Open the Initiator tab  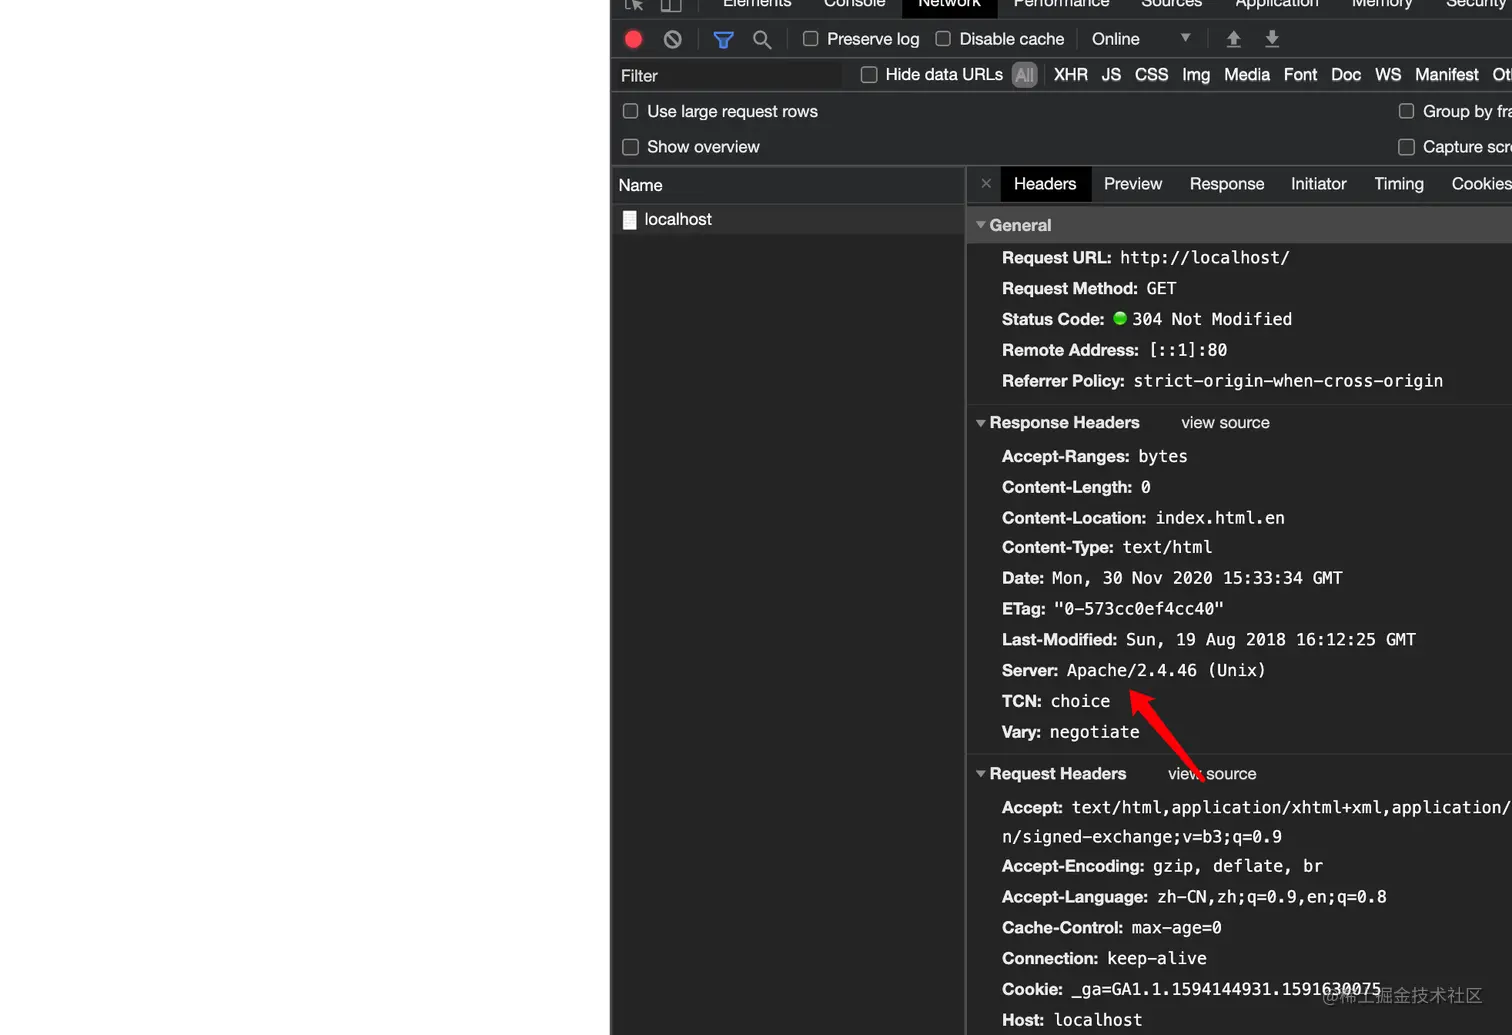[x=1318, y=184]
